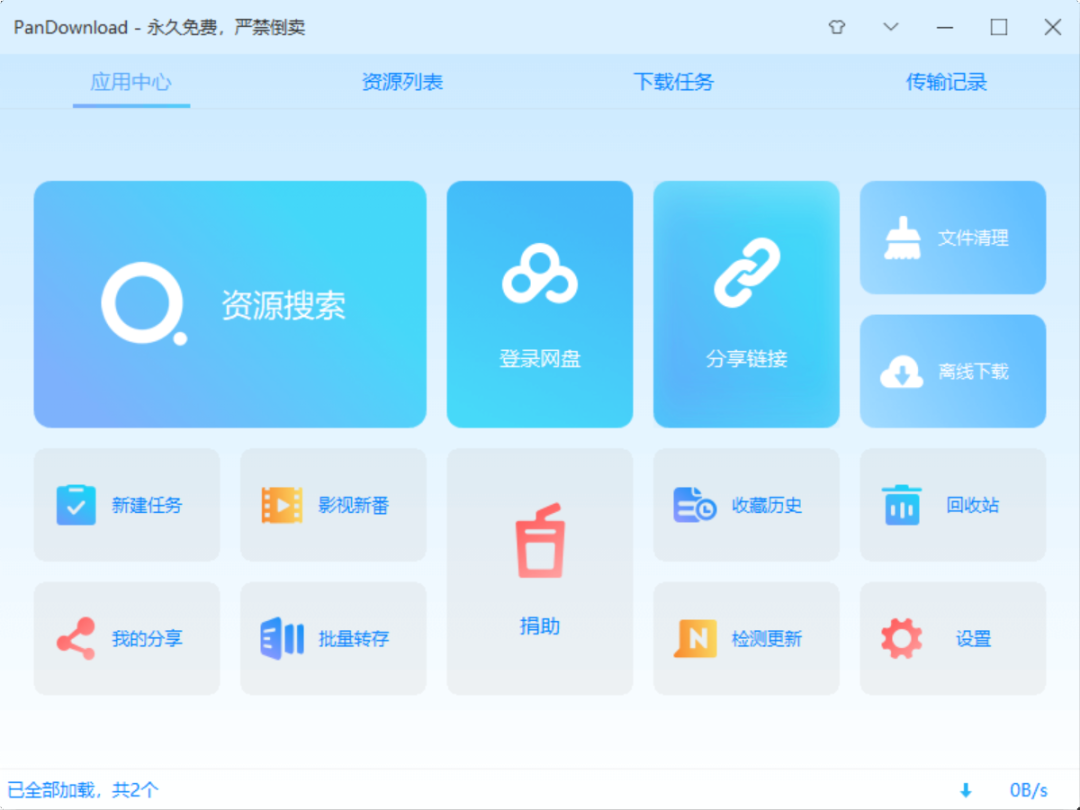Click the magnifier icon in 资源搜索
Screen dimensions: 1080x810
click(144, 304)
